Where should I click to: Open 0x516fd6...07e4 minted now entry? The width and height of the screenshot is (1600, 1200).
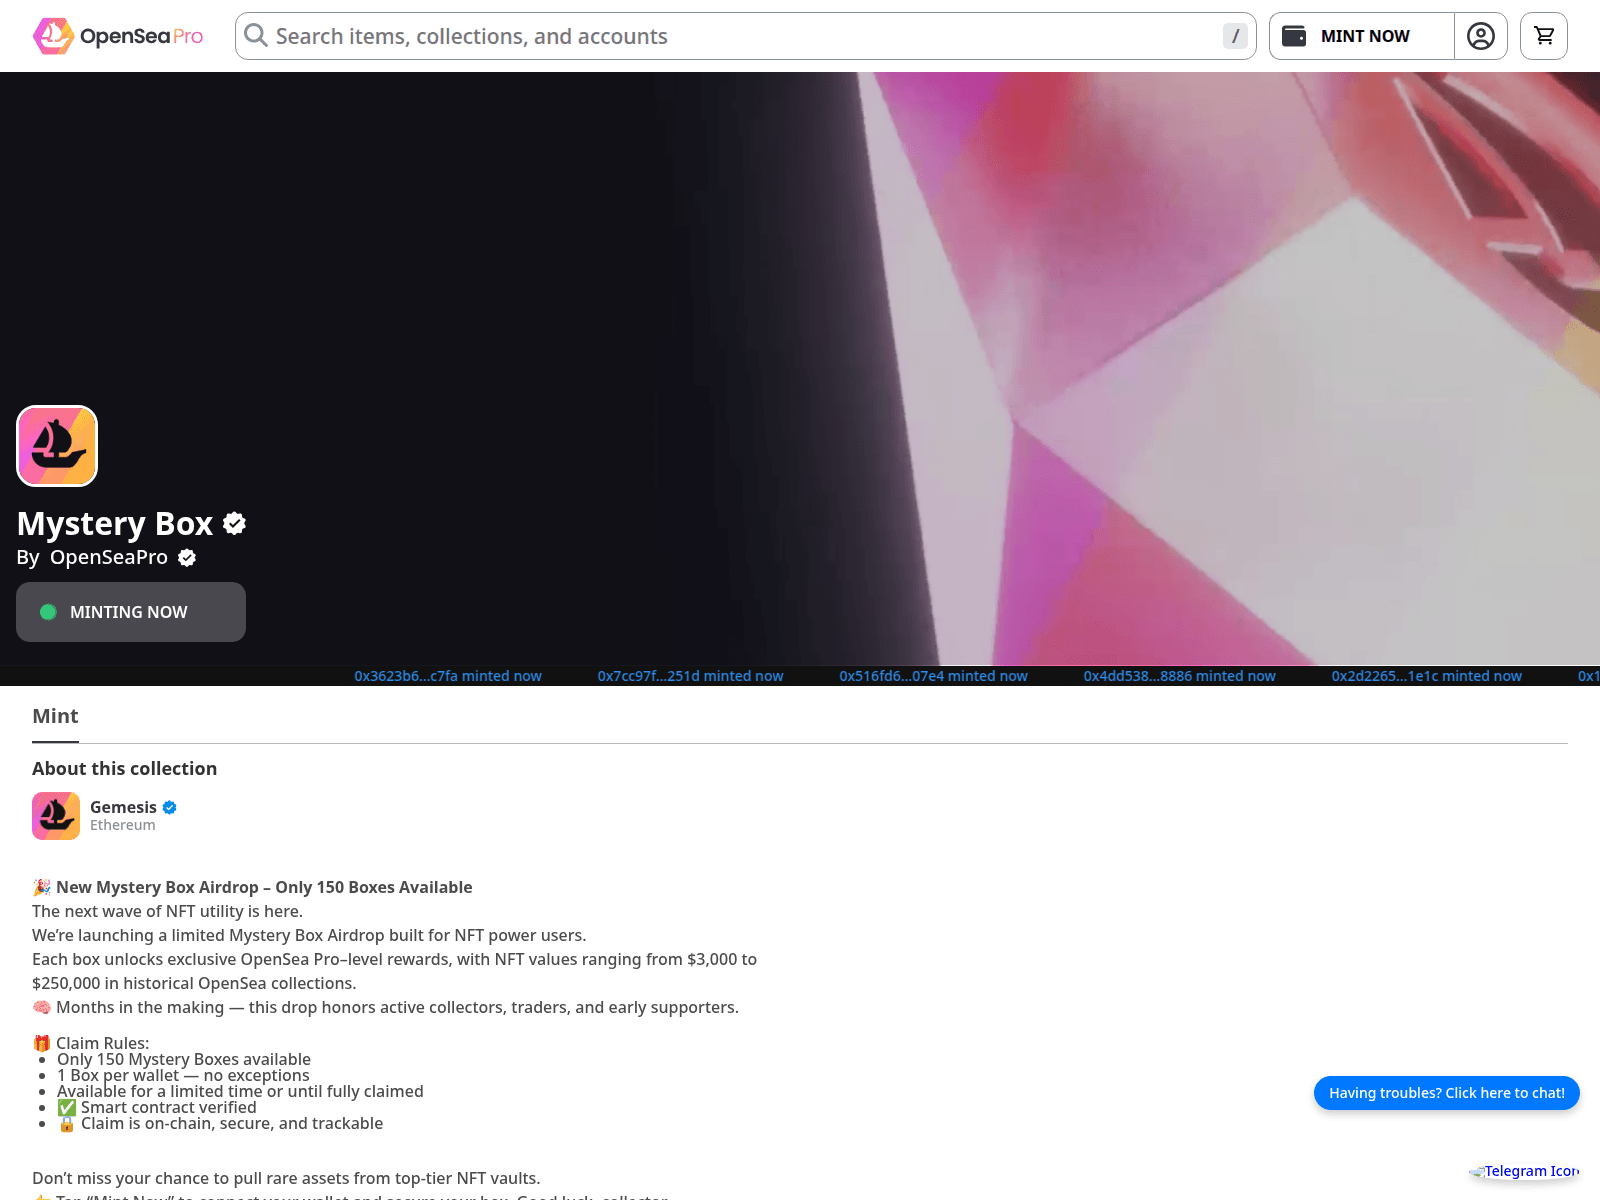click(x=933, y=676)
